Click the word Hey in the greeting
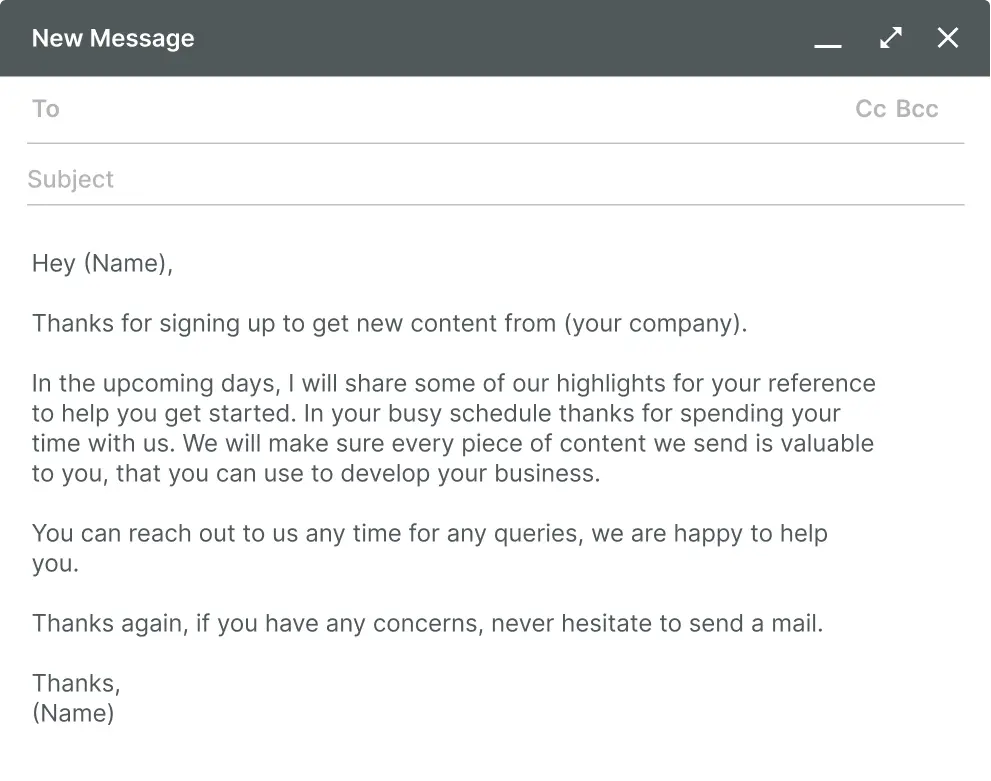 [x=54, y=263]
